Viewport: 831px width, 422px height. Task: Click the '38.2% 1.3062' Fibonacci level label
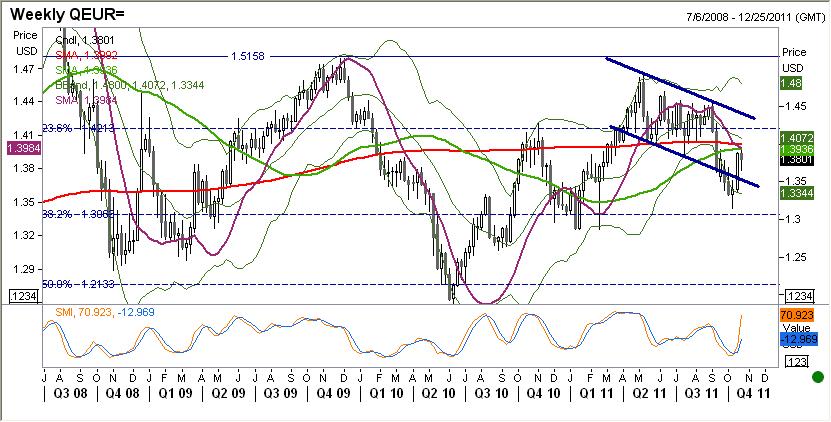(x=78, y=214)
